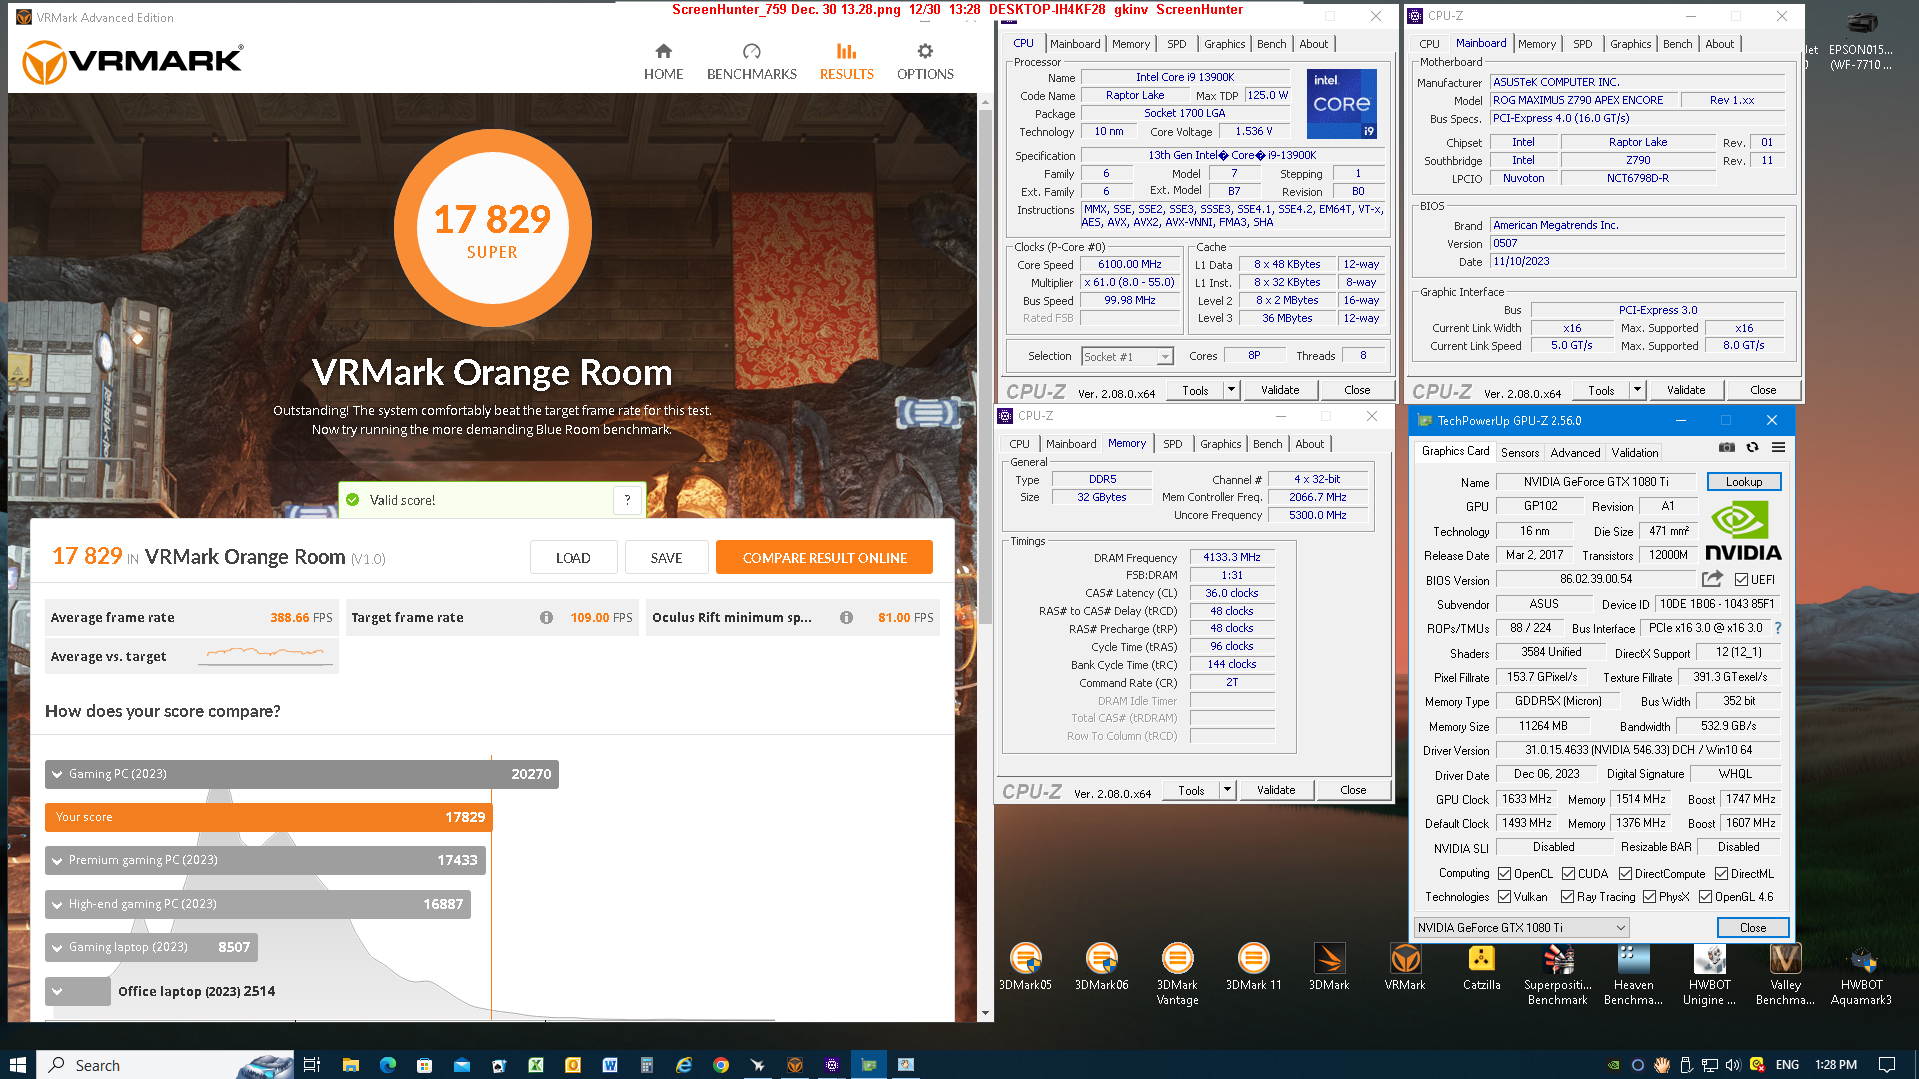Show info for Target frame rate

(546, 617)
